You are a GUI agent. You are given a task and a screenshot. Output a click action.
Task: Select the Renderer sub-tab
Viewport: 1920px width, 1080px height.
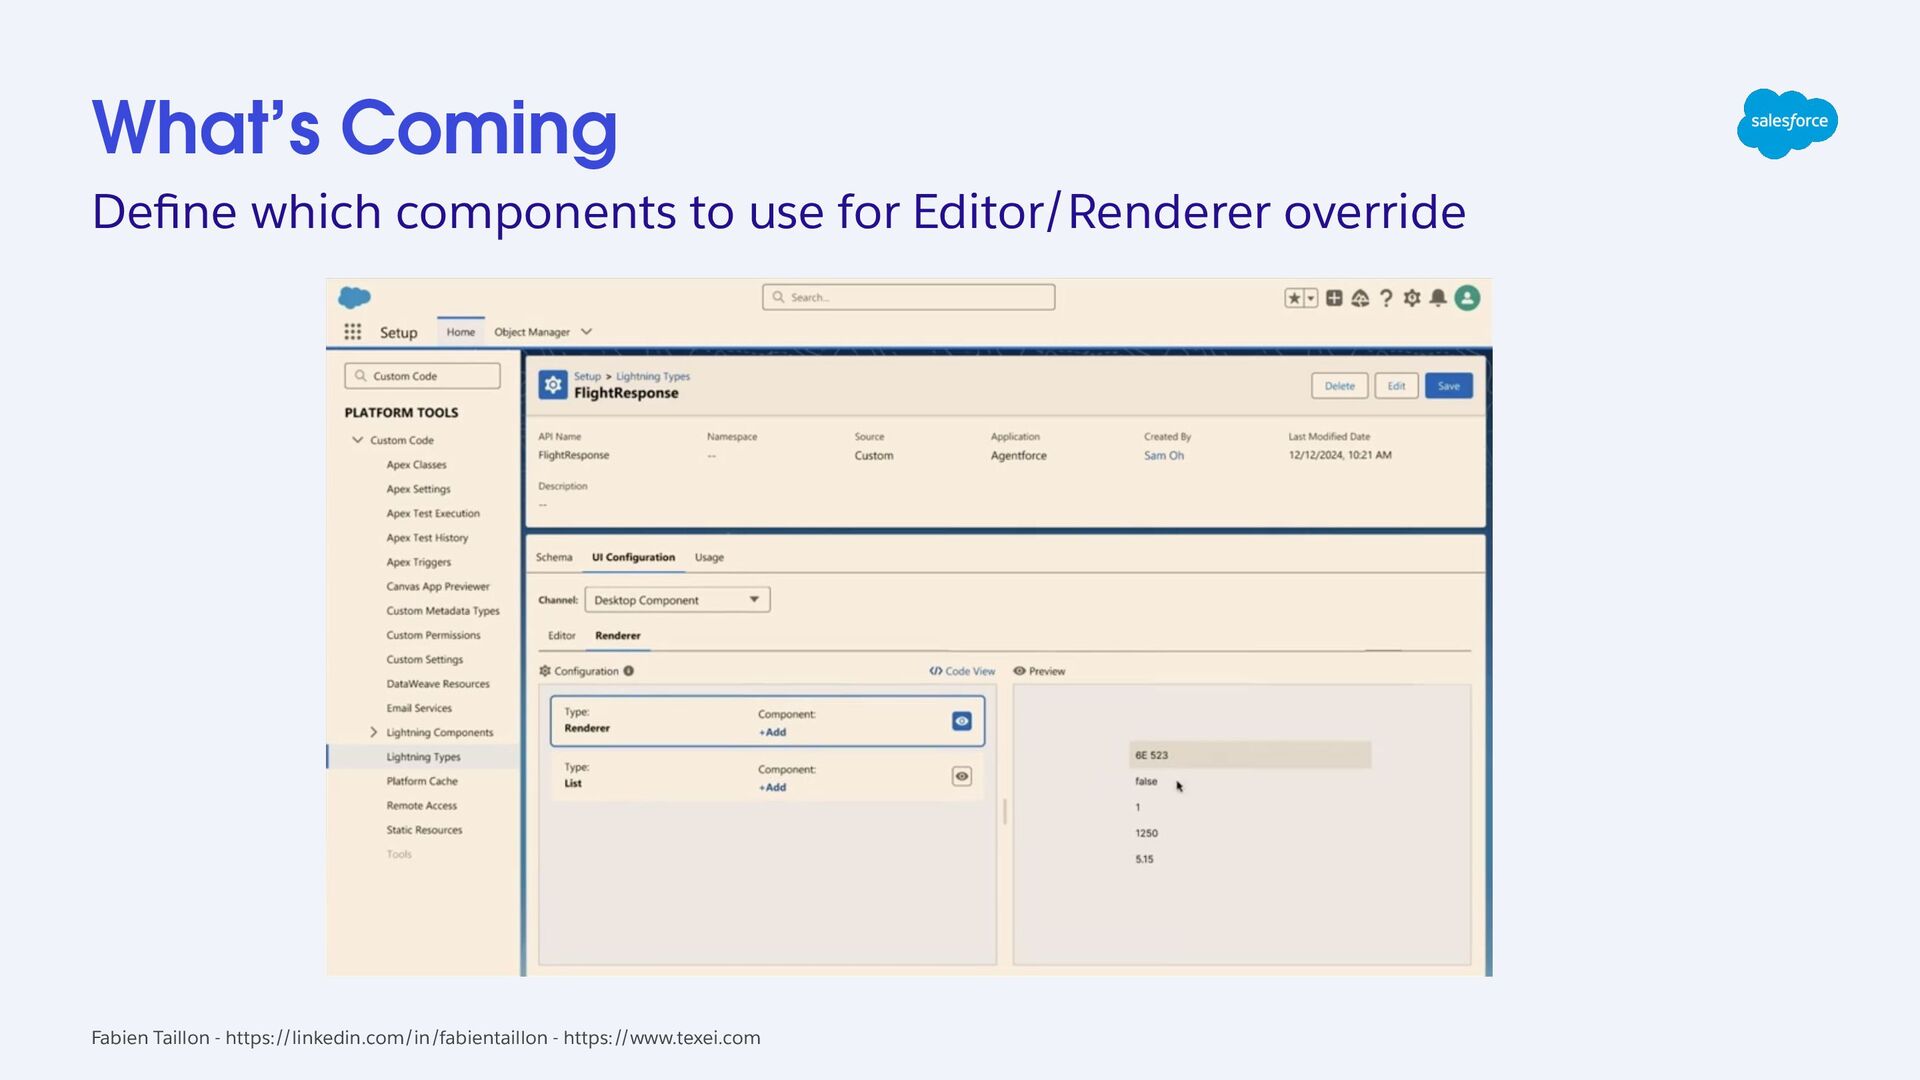coord(618,636)
